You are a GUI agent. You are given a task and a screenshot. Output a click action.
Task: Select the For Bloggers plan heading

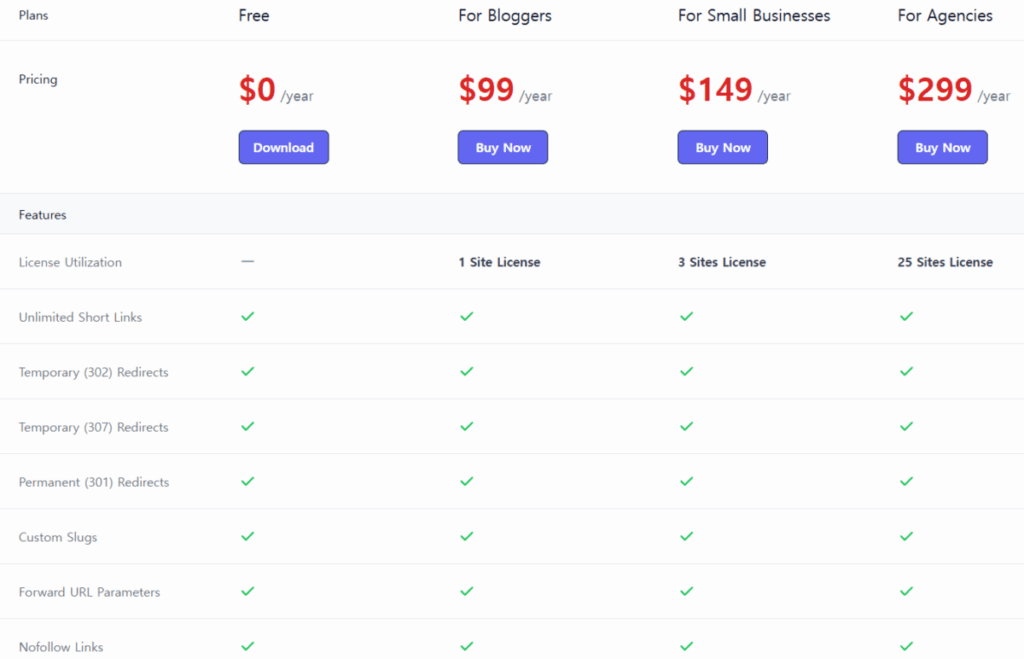[505, 16]
